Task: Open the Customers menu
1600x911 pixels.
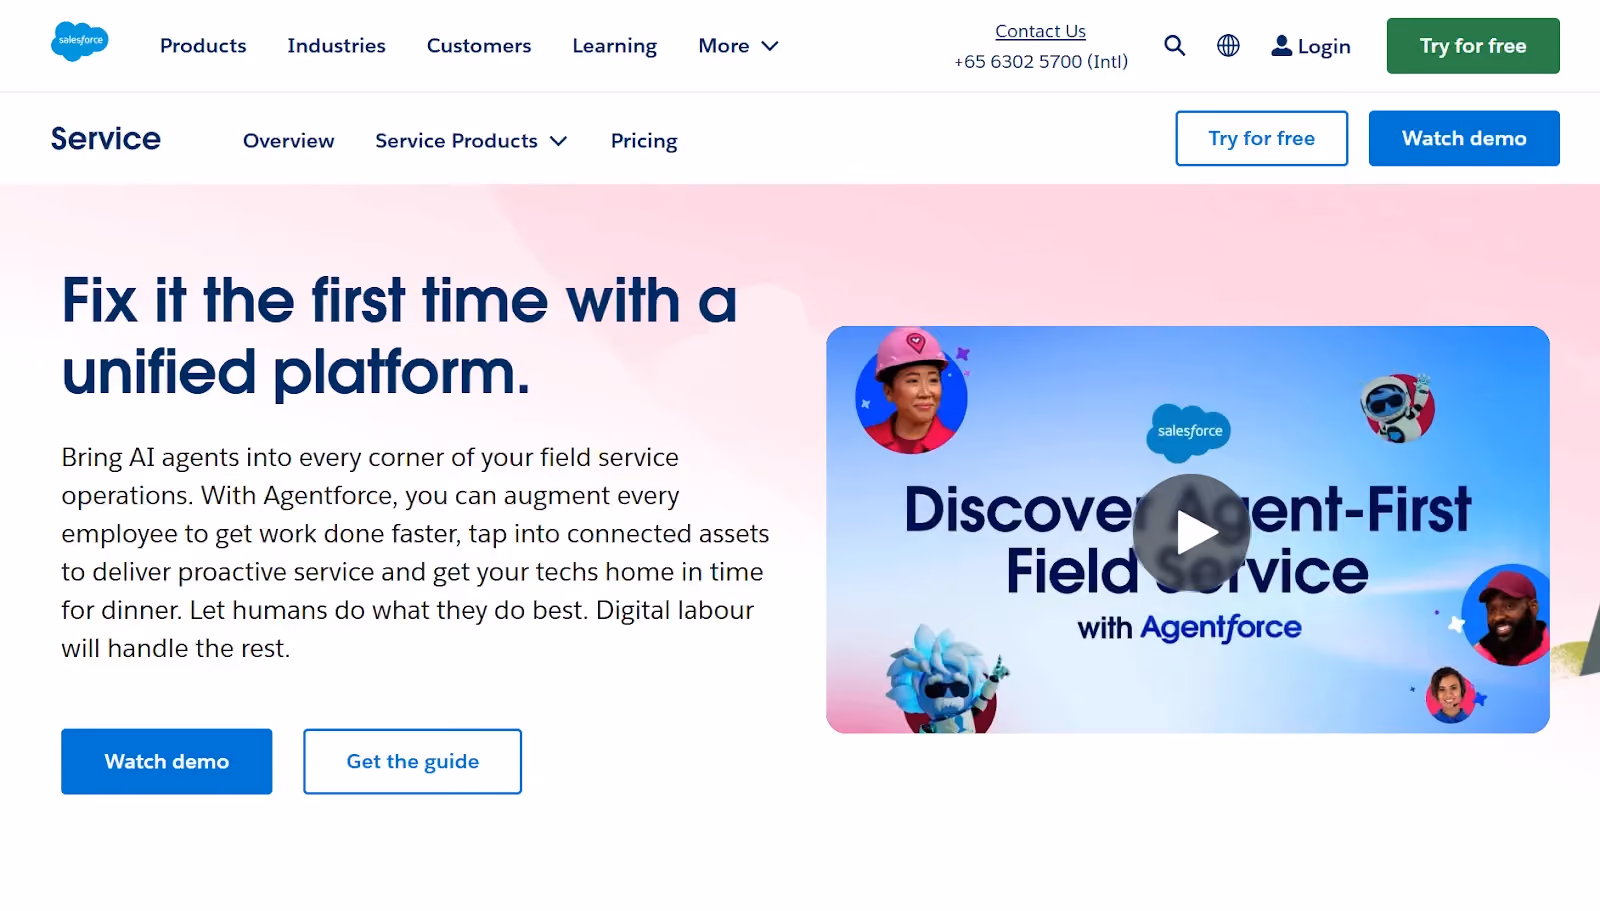Action: 479,46
